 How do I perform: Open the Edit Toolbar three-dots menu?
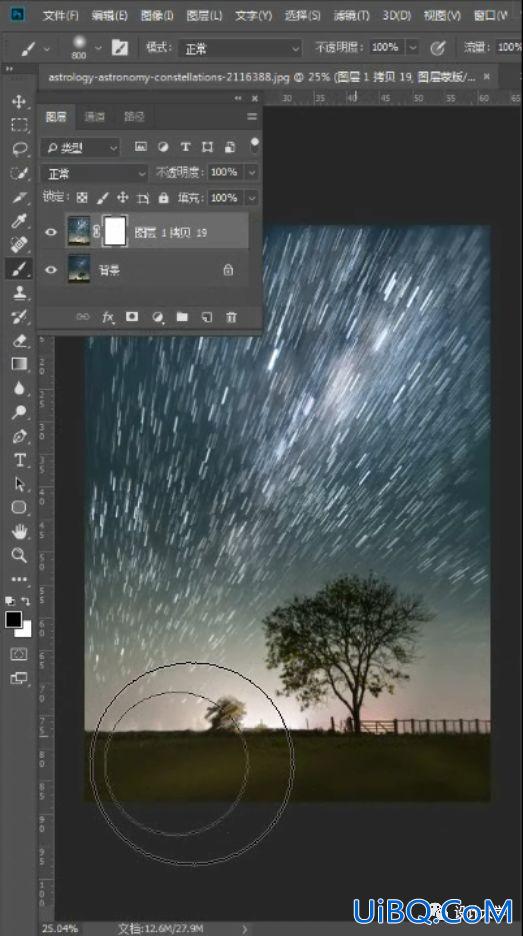[19, 579]
